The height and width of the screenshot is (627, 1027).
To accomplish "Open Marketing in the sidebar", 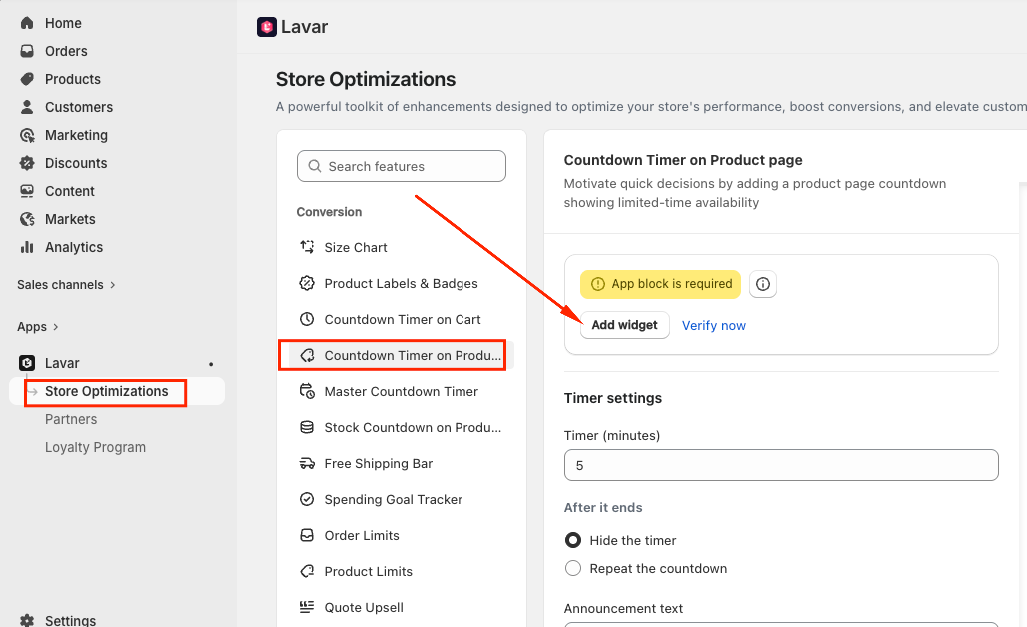I will point(76,135).
